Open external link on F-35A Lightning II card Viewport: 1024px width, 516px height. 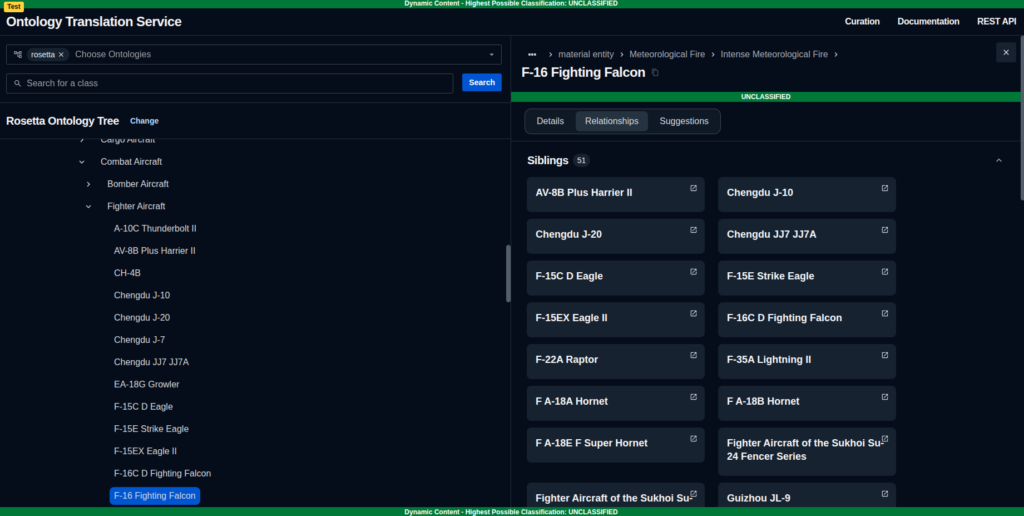pyautogui.click(x=885, y=355)
